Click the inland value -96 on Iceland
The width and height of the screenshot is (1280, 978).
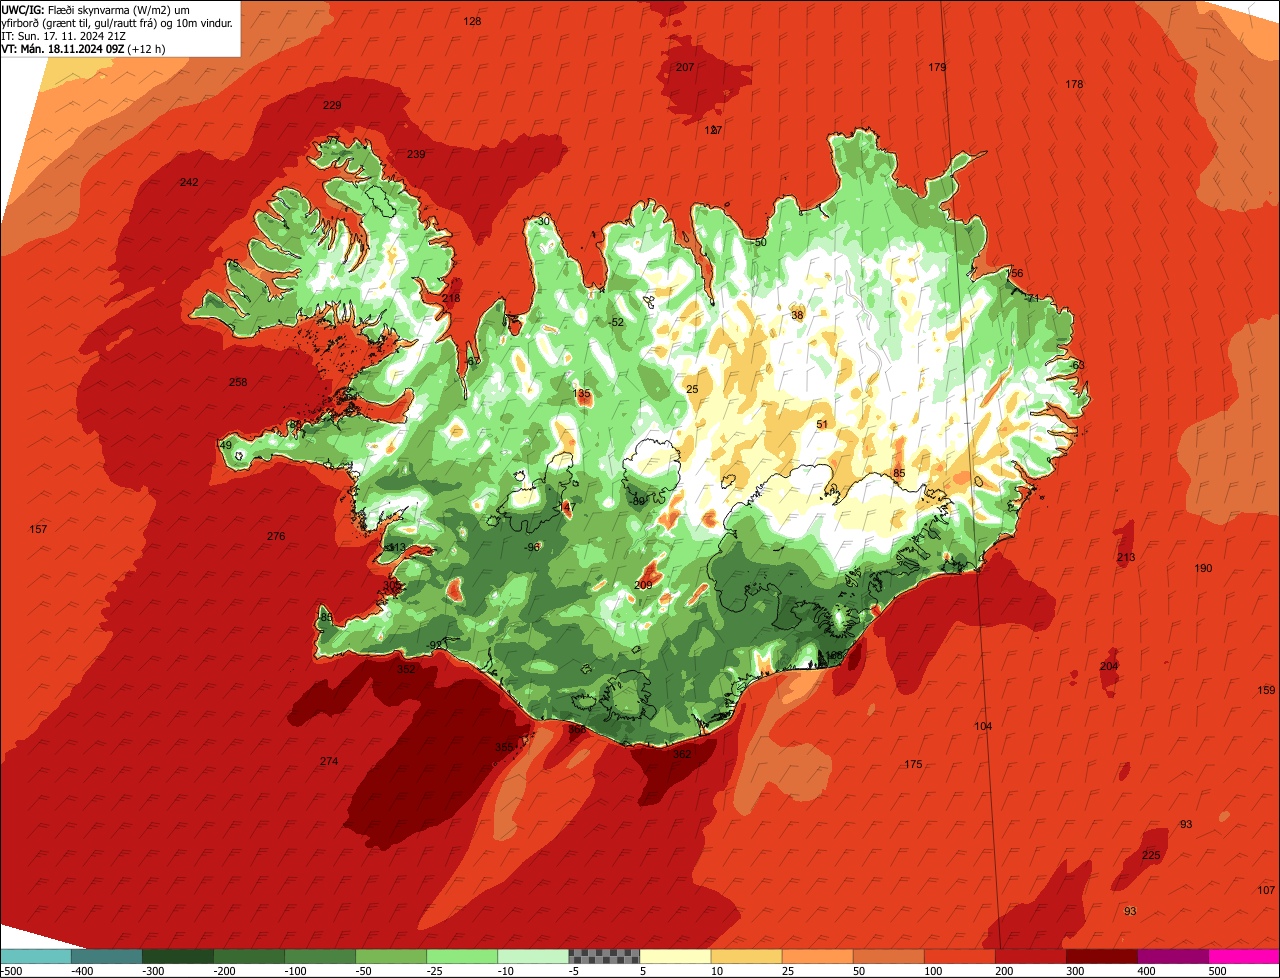click(x=533, y=547)
